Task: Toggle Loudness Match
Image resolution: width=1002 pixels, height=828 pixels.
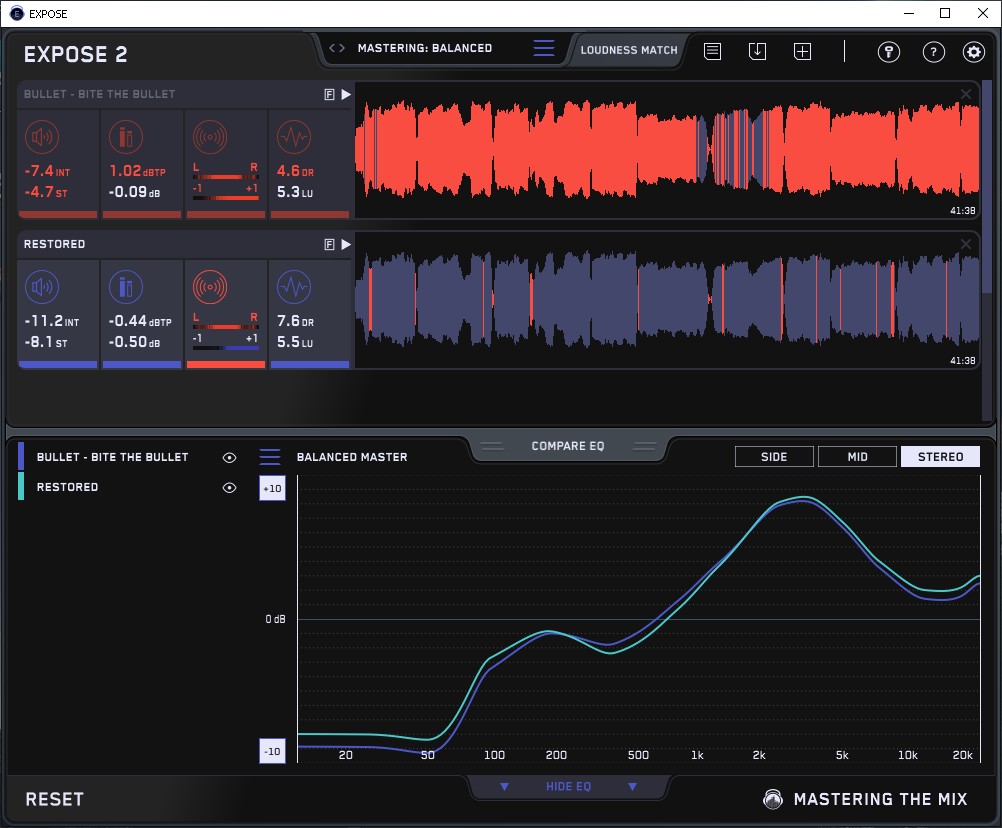Action: pyautogui.click(x=628, y=49)
